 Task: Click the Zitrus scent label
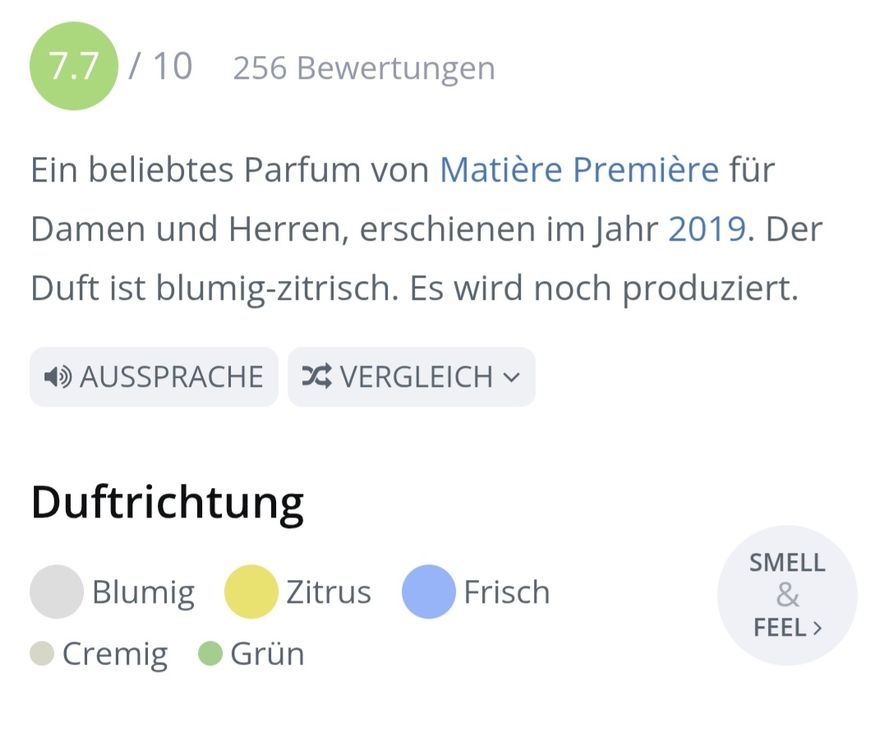tap(329, 592)
